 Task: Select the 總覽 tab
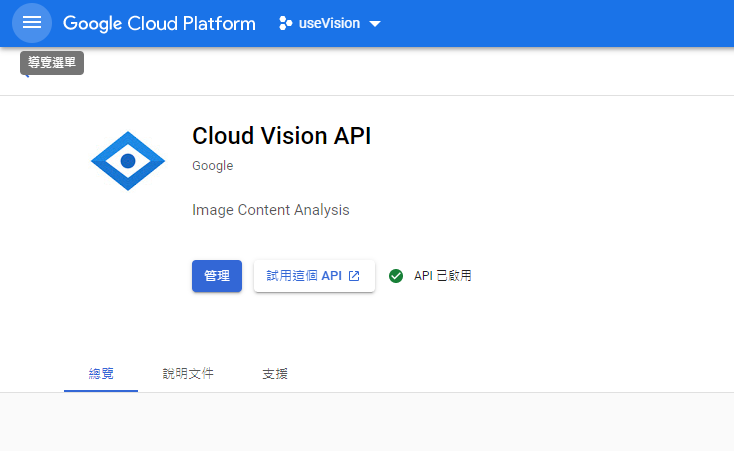[x=101, y=374]
